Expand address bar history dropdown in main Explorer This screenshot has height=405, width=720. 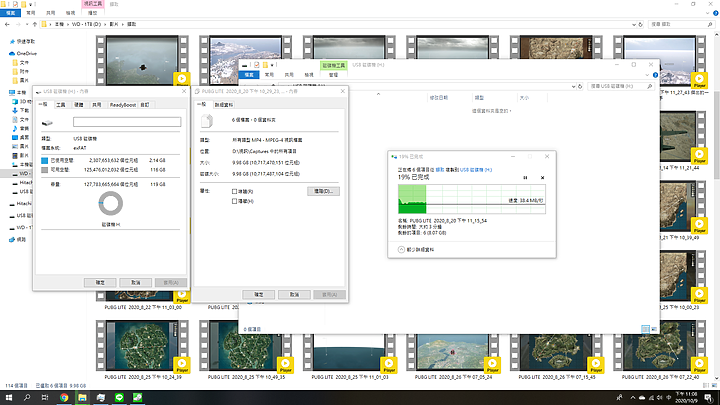(x=634, y=24)
